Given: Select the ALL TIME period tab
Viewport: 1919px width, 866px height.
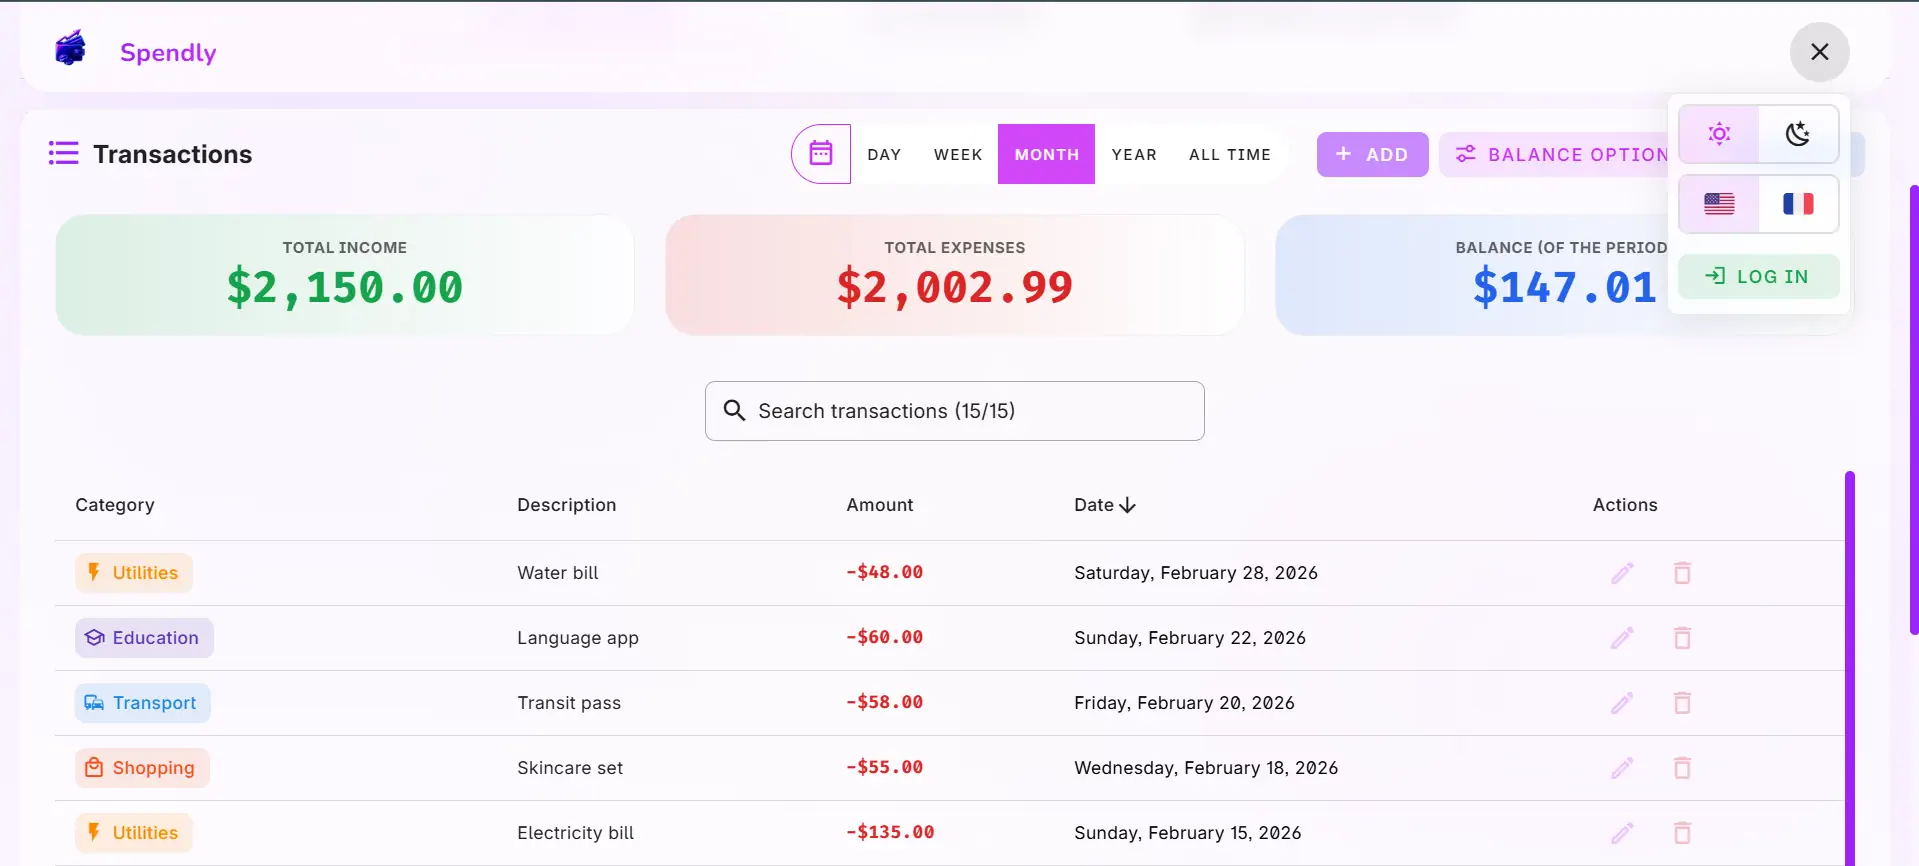Looking at the screenshot, I should [x=1229, y=155].
